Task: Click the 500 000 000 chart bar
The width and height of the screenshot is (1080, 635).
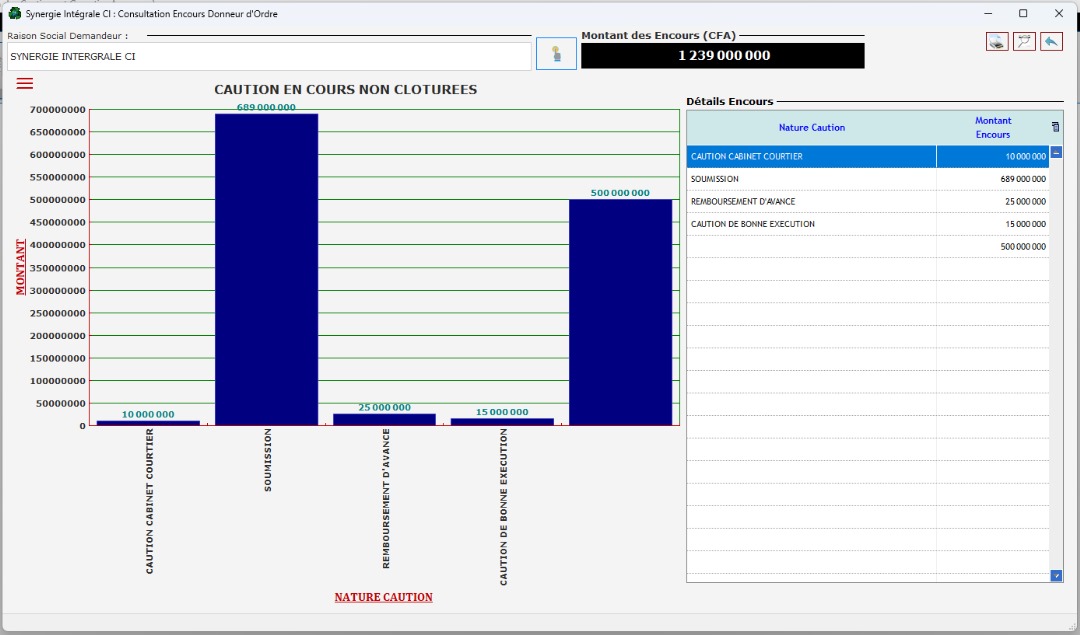Action: tap(620, 312)
